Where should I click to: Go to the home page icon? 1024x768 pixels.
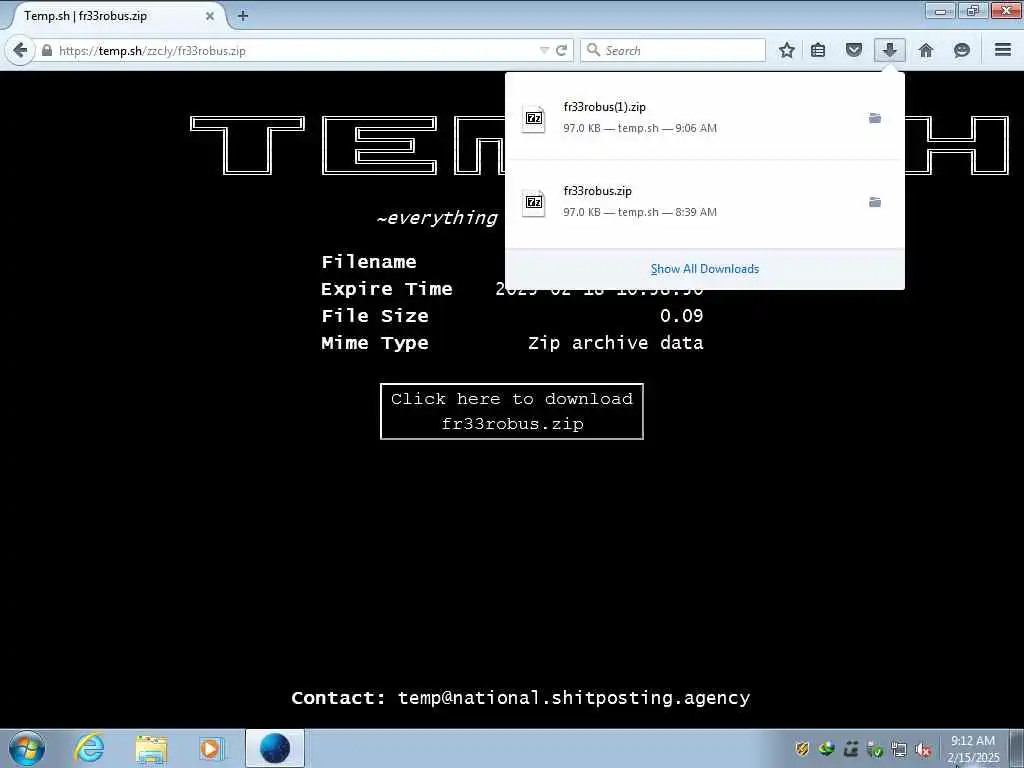coord(925,50)
